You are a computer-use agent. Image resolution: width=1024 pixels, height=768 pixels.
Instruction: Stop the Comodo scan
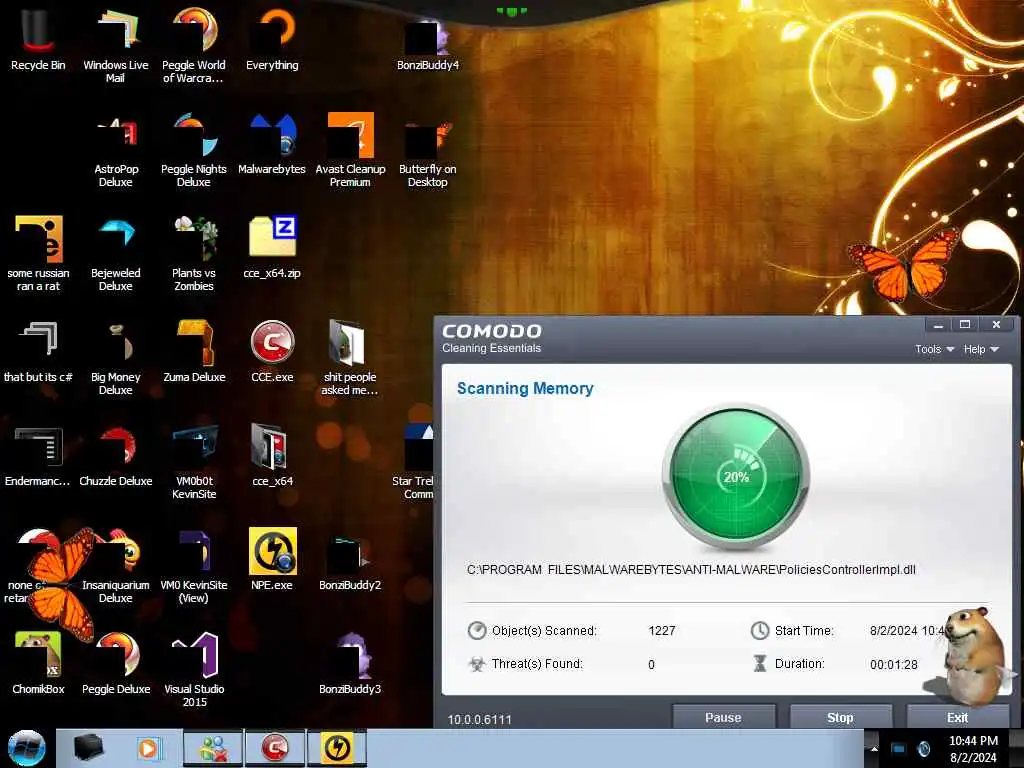(x=840, y=717)
